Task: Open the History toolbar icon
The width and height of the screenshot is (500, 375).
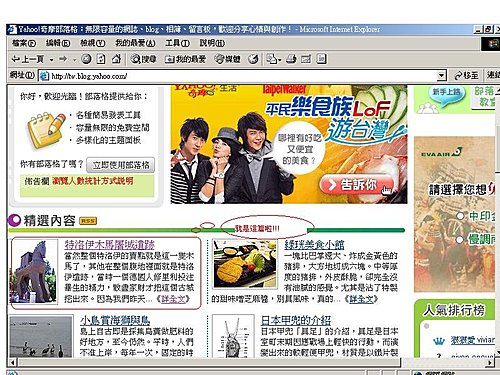Action: (253, 59)
